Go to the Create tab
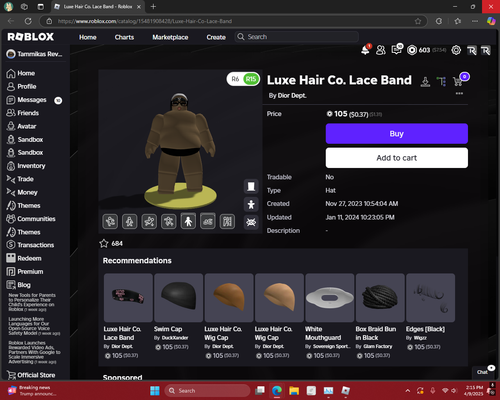Image resolution: width=500 pixels, height=400 pixels. pos(216,37)
